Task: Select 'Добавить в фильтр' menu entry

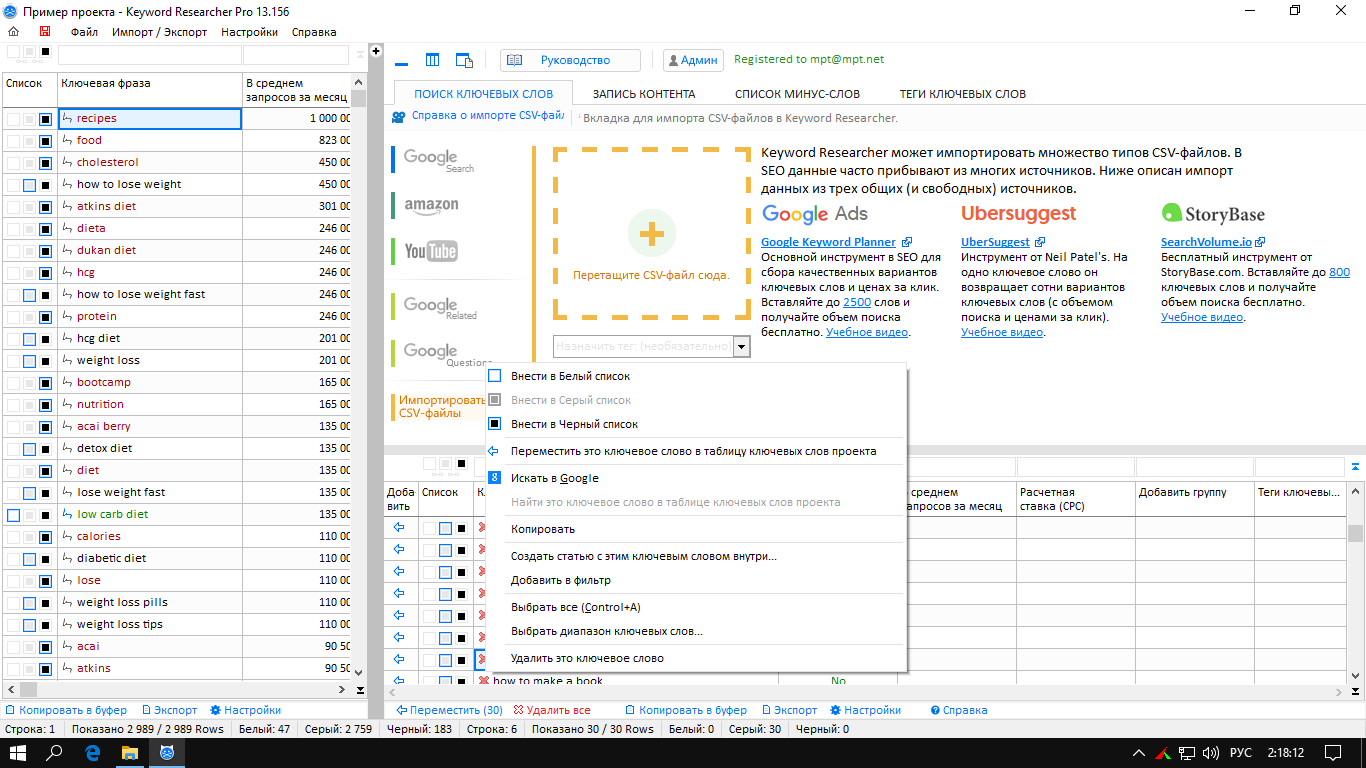Action: (x=695, y=580)
